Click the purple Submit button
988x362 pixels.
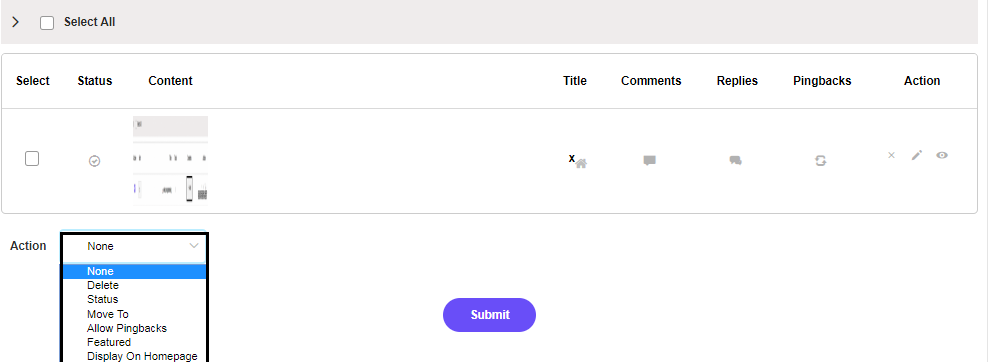(x=490, y=315)
